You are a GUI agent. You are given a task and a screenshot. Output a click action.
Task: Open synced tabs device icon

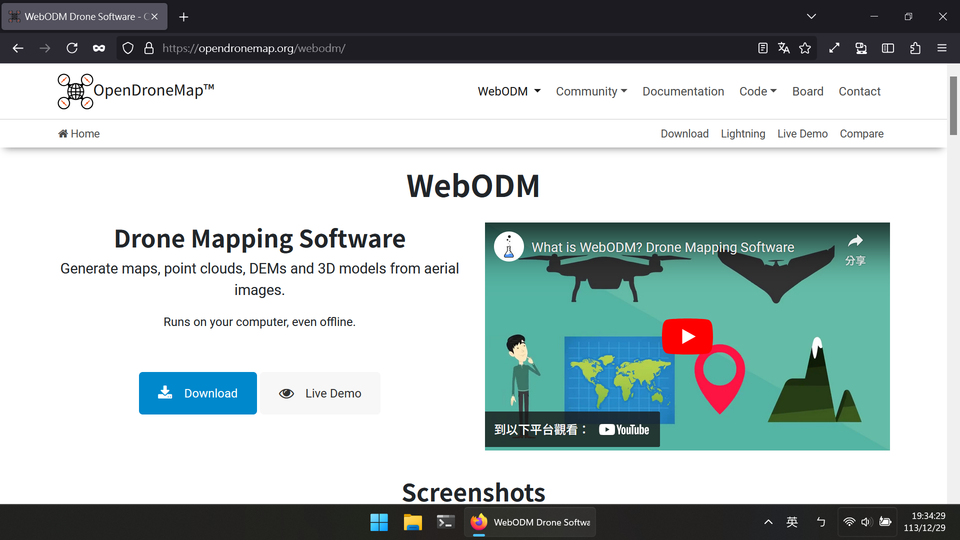[x=861, y=48]
